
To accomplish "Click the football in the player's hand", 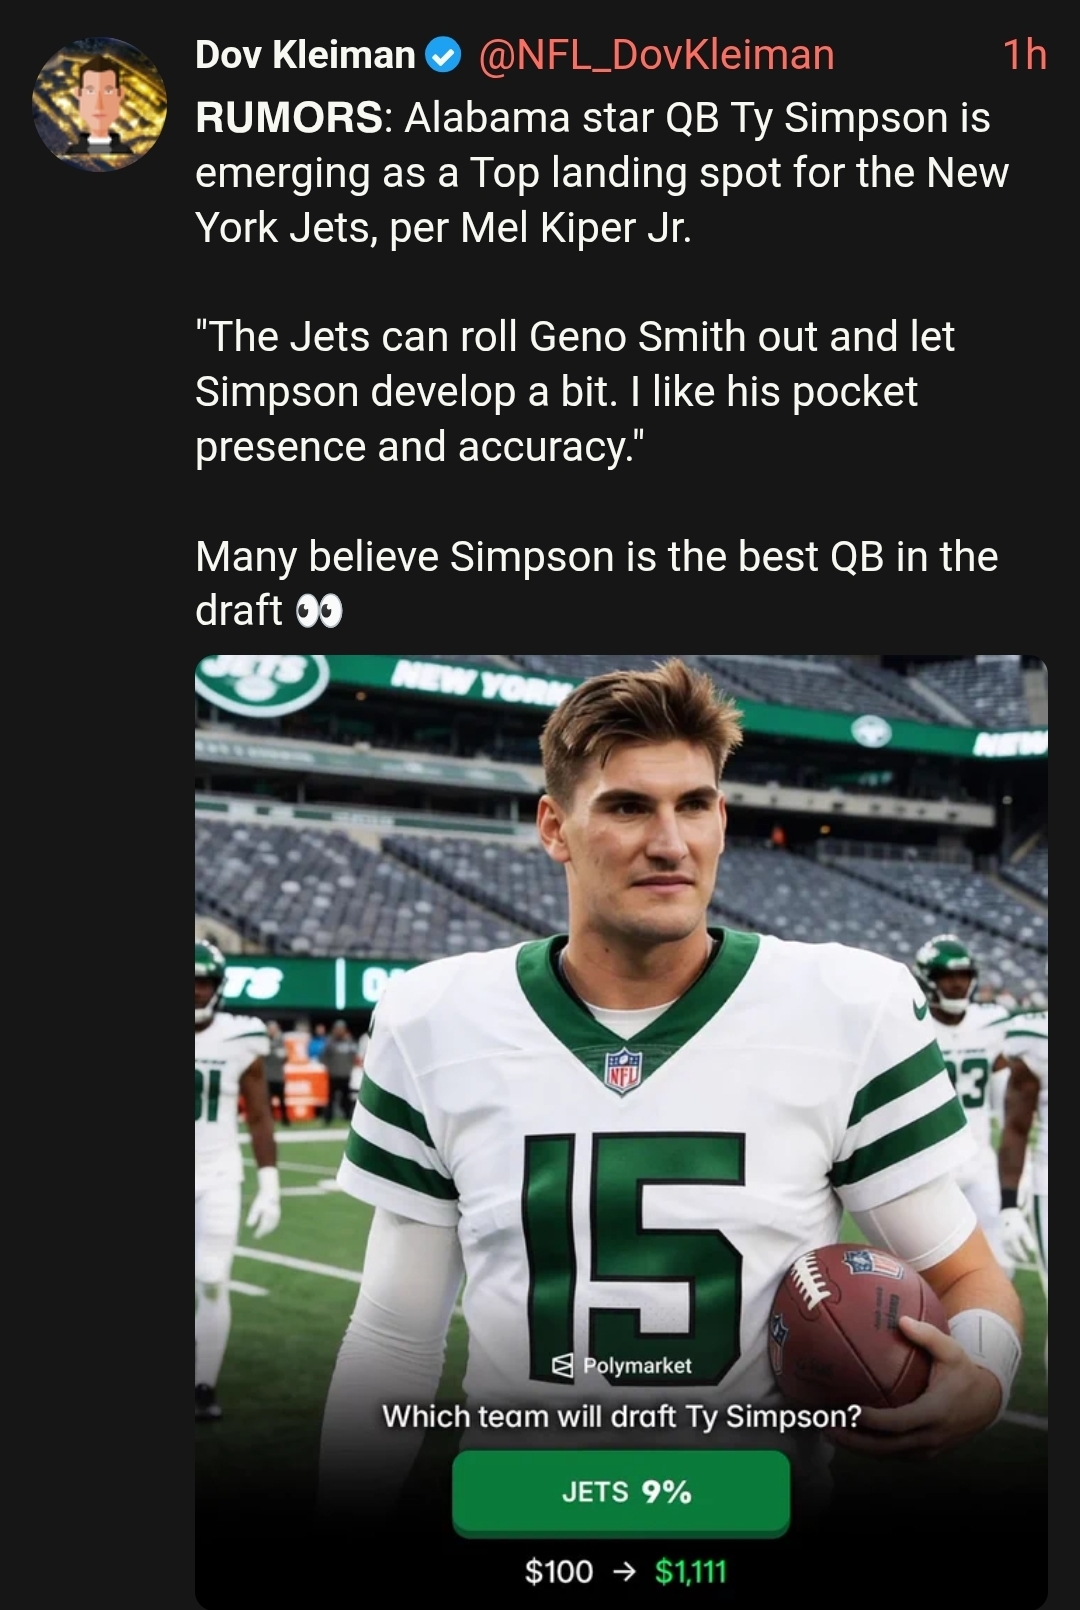I will point(857,1322).
